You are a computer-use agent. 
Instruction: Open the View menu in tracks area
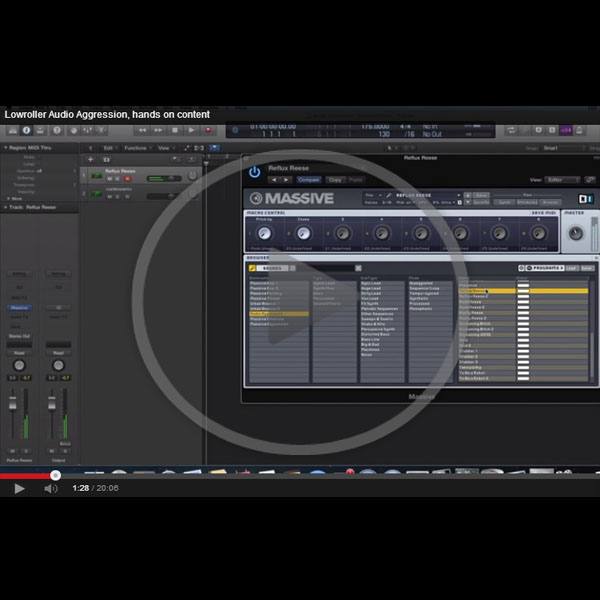(x=164, y=148)
